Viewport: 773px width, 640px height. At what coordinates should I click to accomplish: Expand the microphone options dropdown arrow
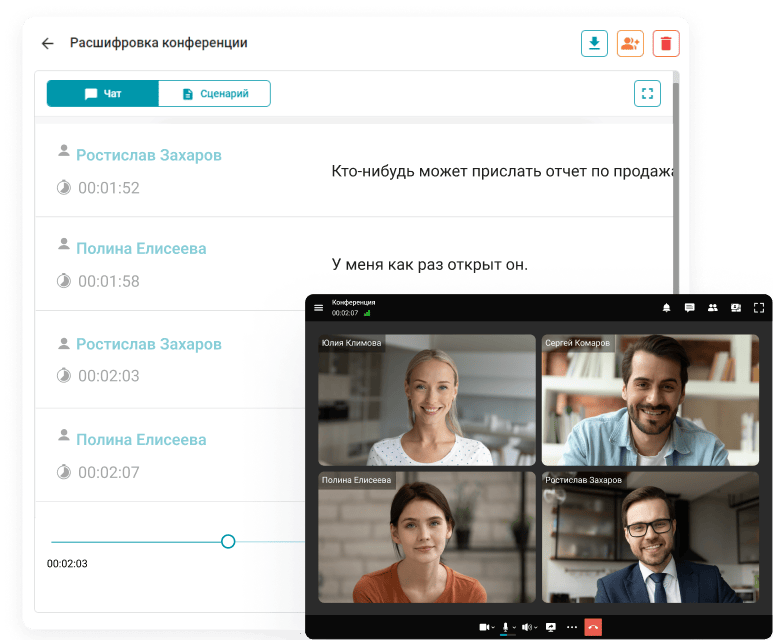(x=514, y=628)
